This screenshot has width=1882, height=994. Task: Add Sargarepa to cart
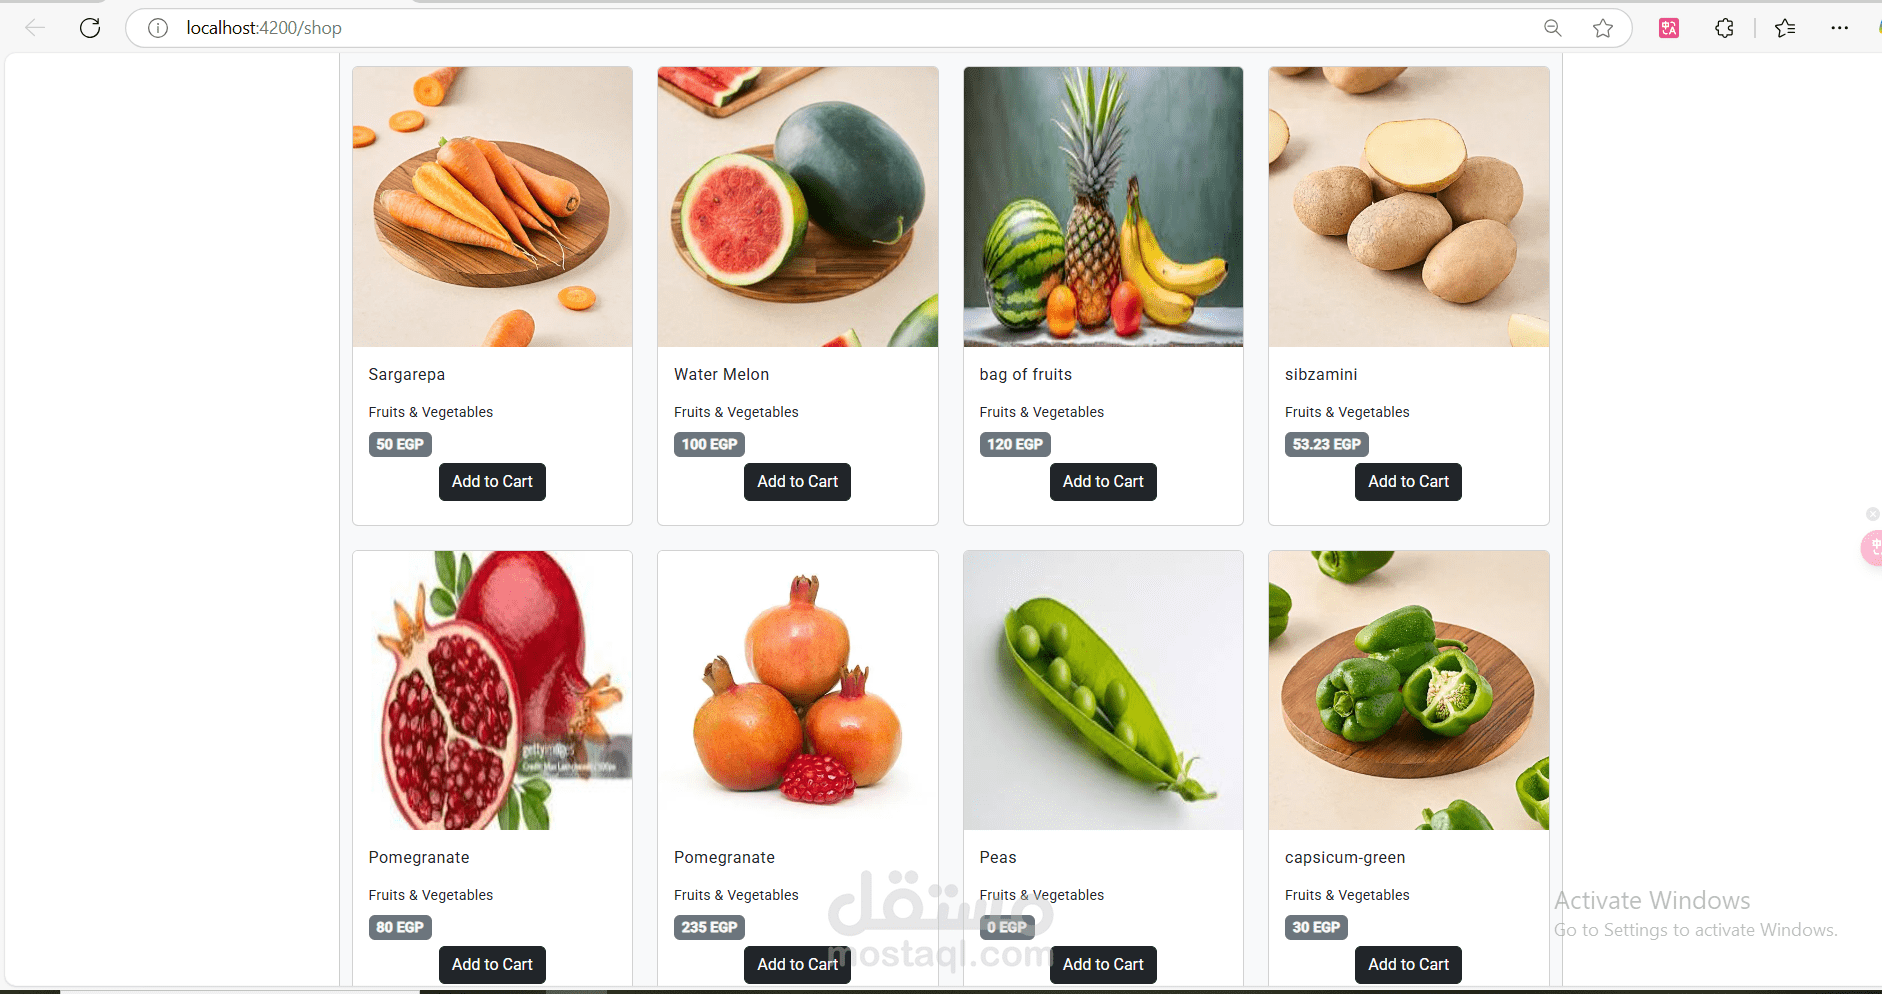click(x=492, y=482)
